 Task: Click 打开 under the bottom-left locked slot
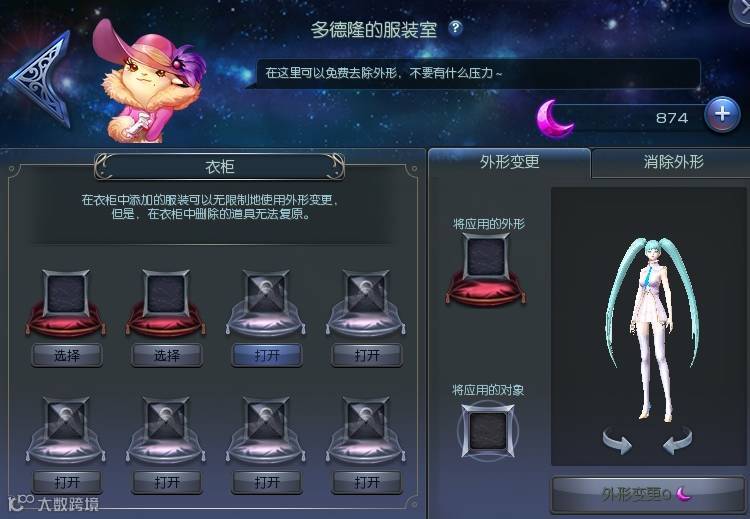pyautogui.click(x=66, y=482)
